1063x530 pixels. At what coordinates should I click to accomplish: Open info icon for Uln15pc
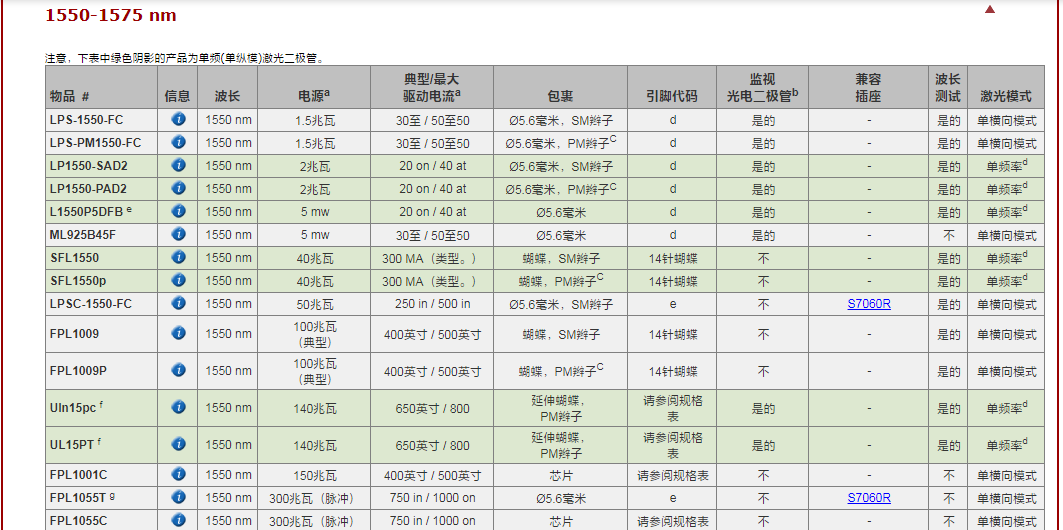point(178,408)
